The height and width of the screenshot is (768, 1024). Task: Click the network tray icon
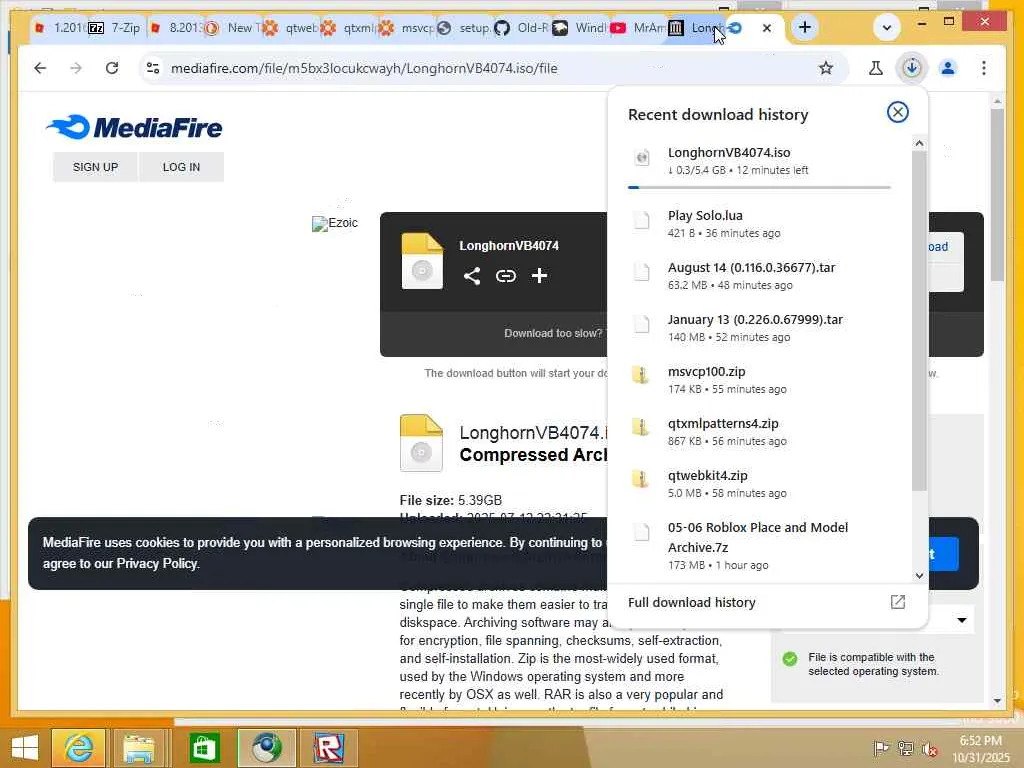coord(905,748)
